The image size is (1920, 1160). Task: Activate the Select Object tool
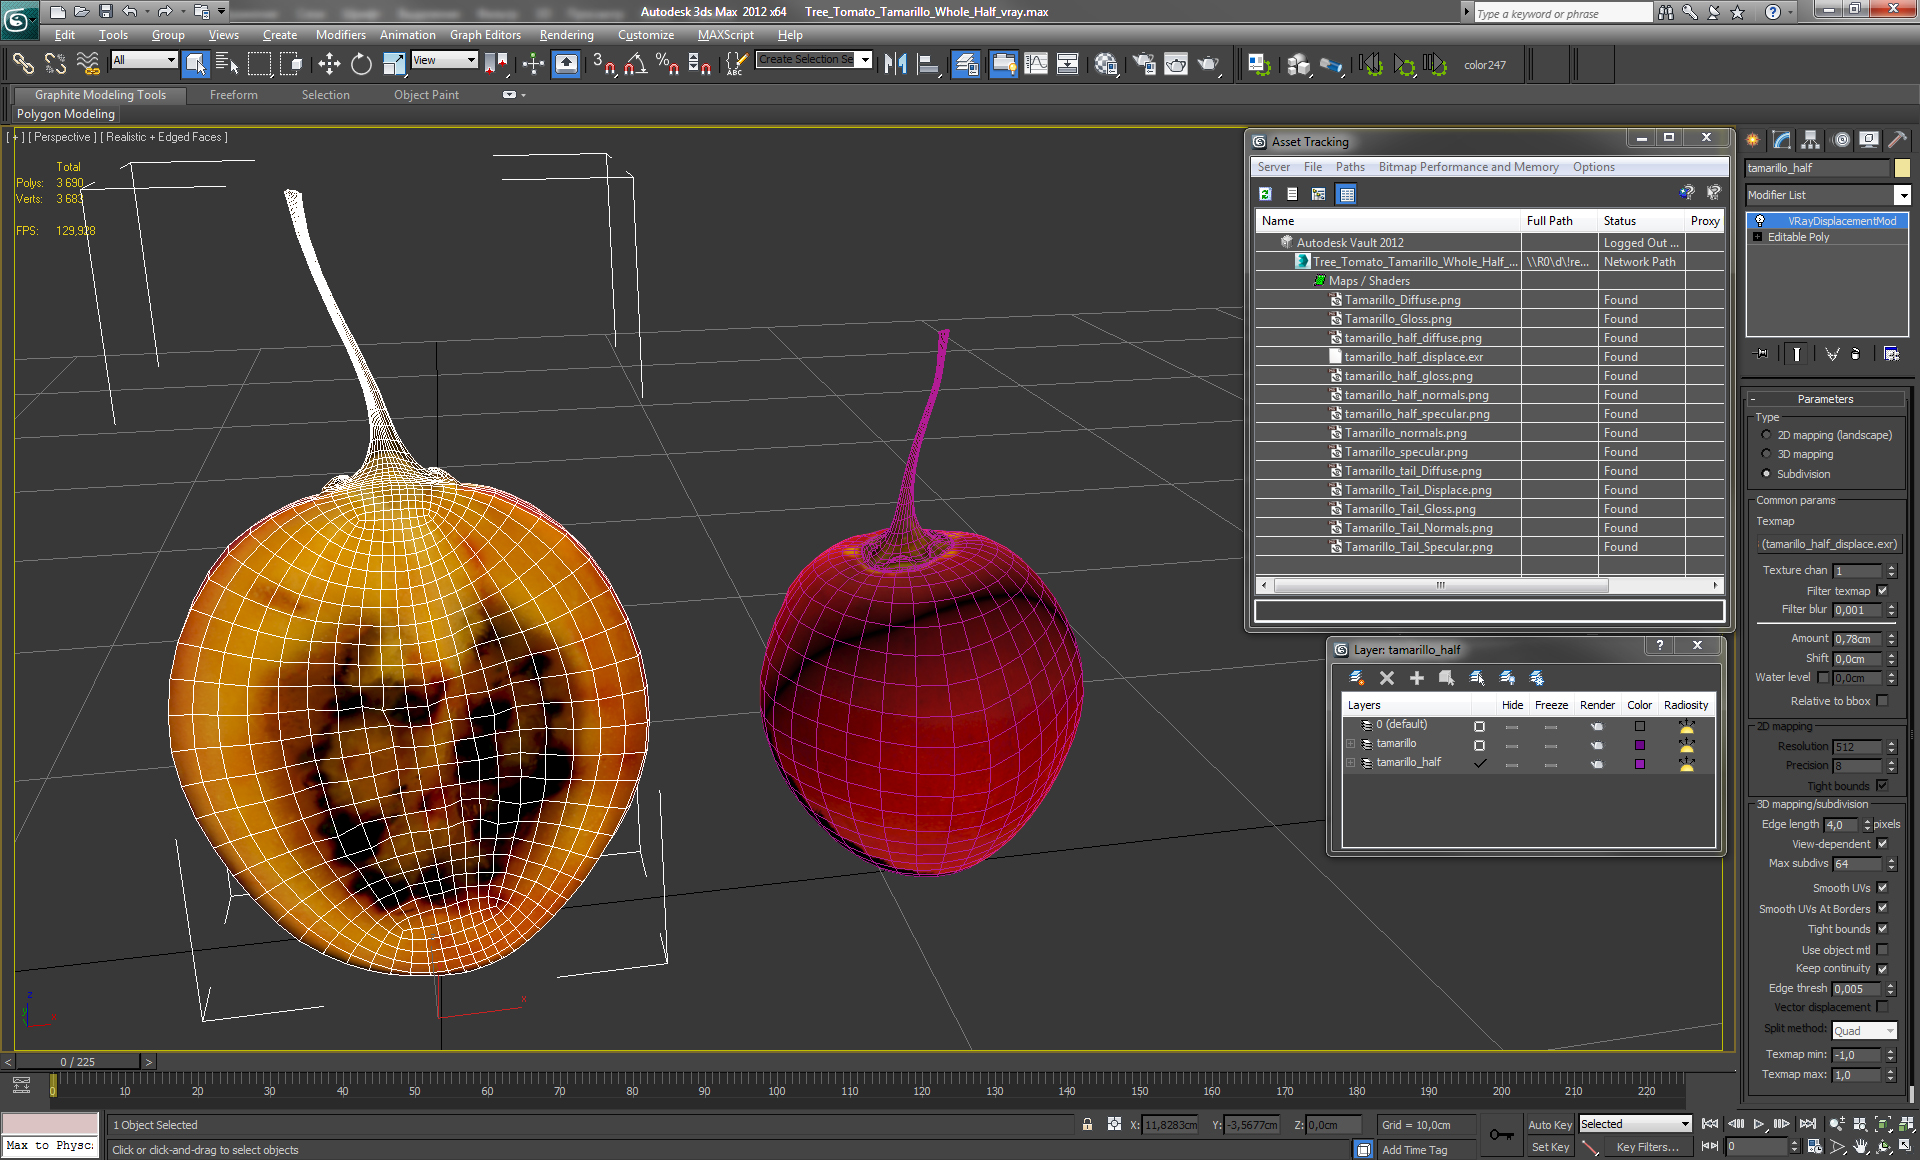pyautogui.click(x=196, y=64)
